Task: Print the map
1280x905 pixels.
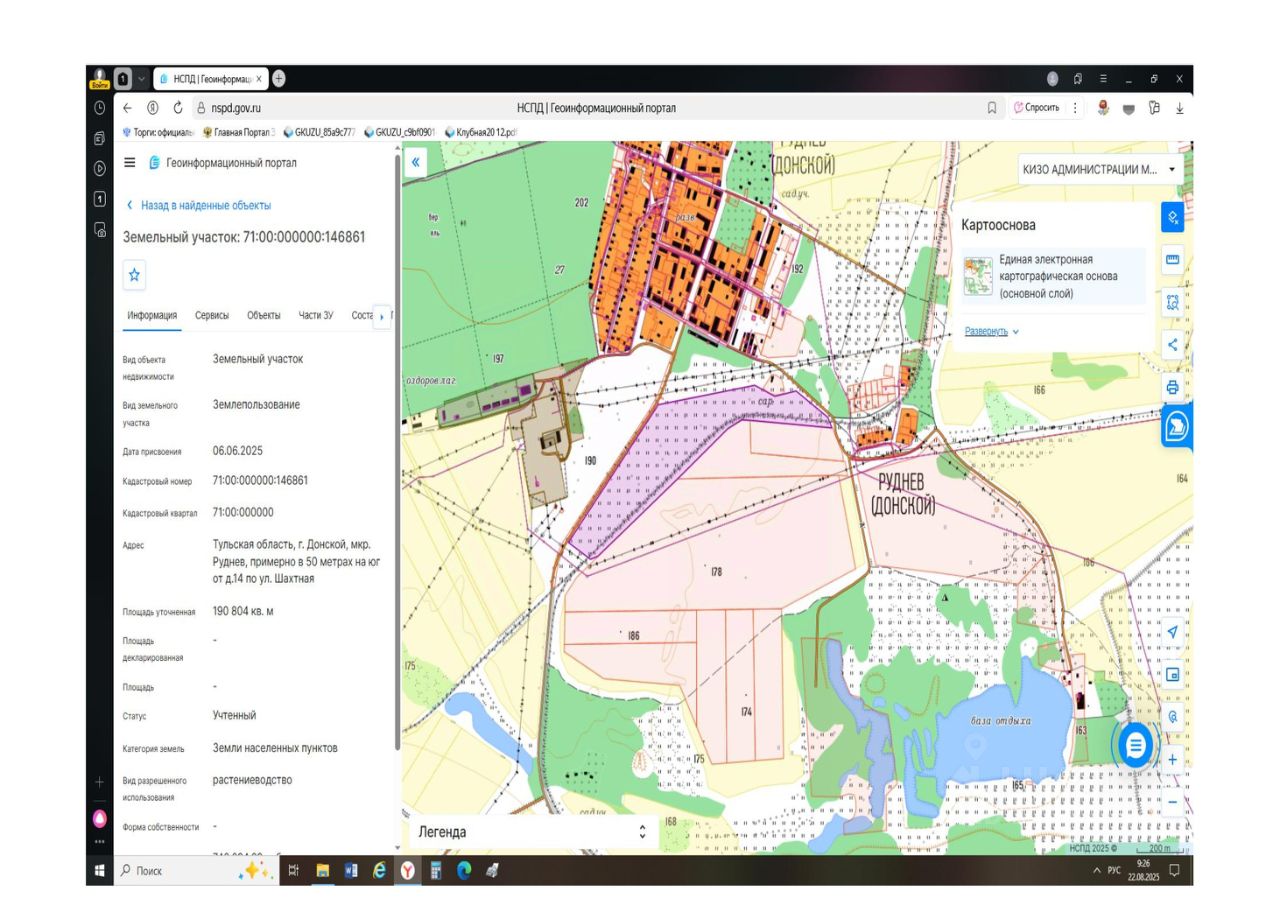Action: (x=1172, y=387)
